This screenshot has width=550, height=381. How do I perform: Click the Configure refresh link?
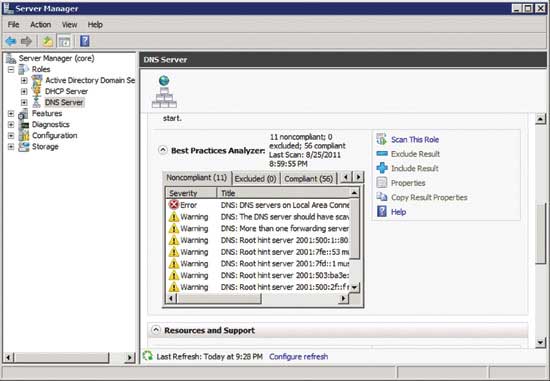click(299, 356)
